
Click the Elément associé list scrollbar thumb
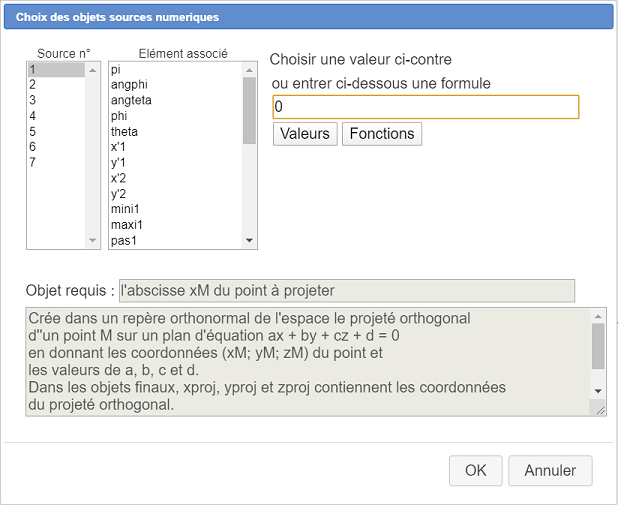click(x=249, y=110)
